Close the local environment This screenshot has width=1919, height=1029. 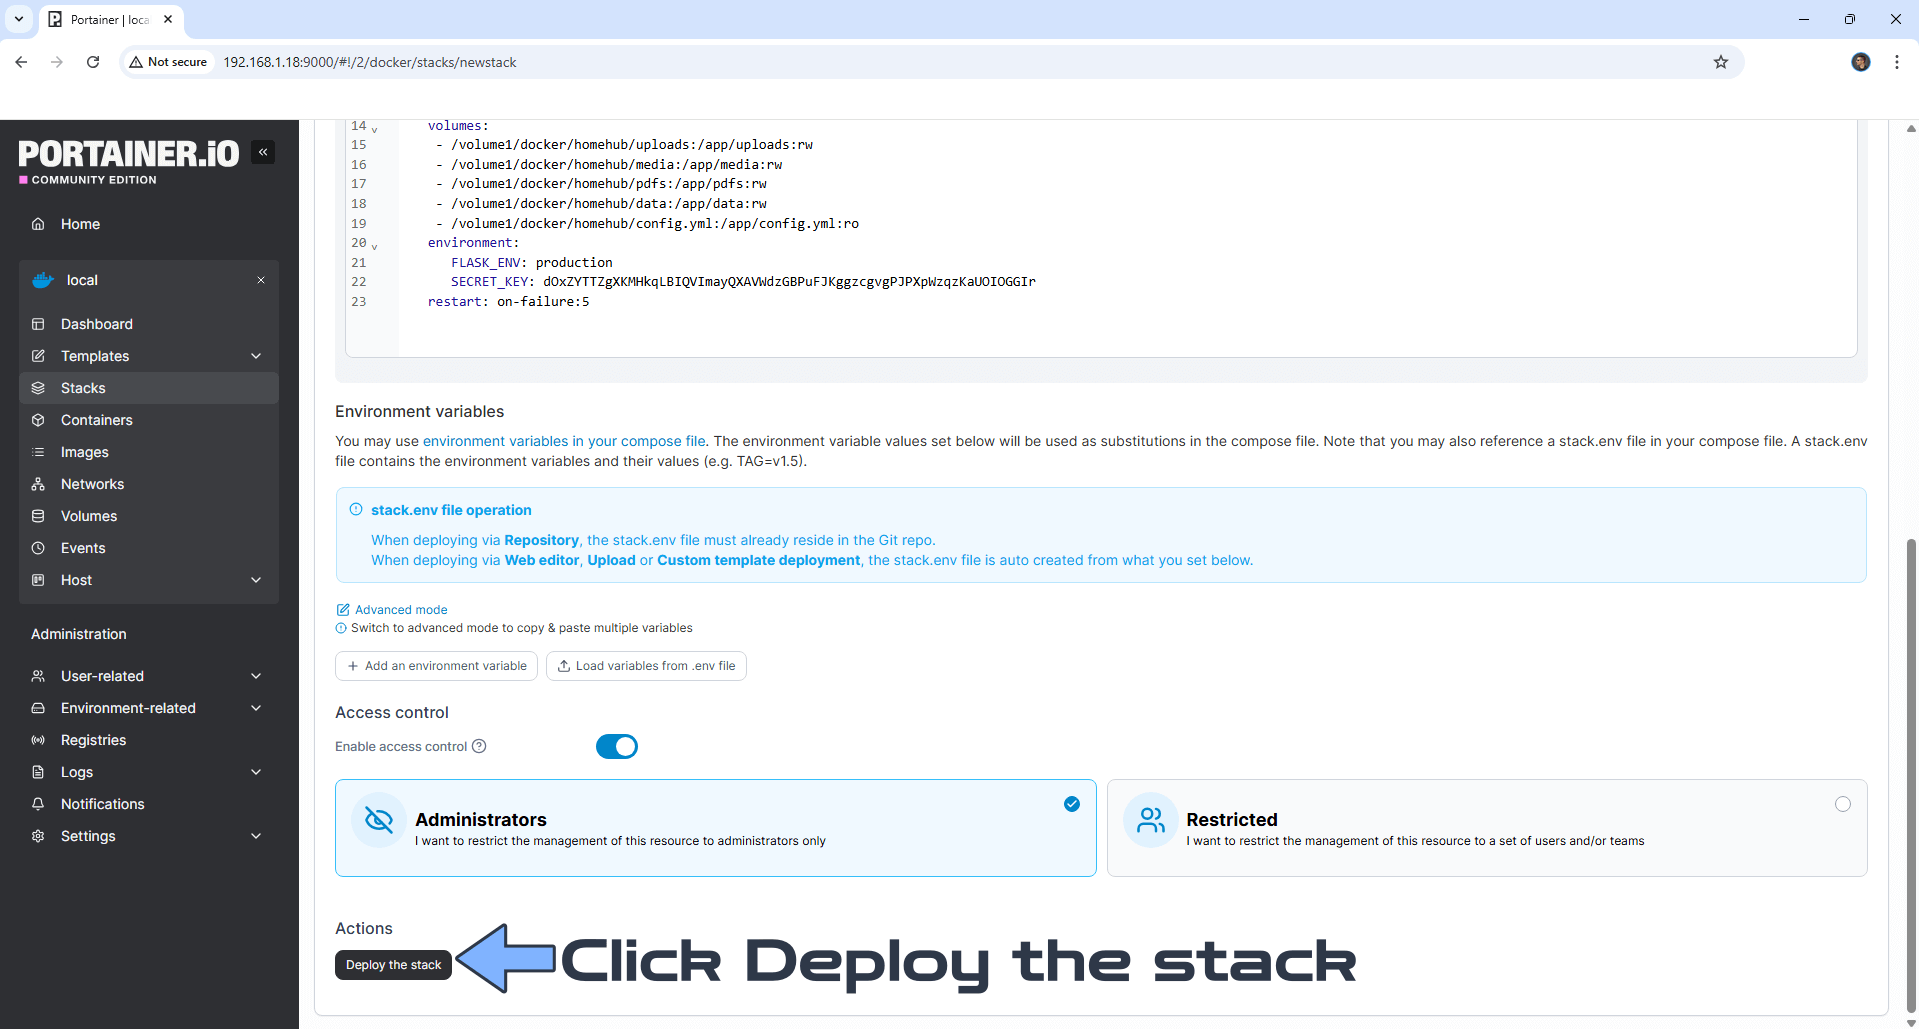[261, 280]
